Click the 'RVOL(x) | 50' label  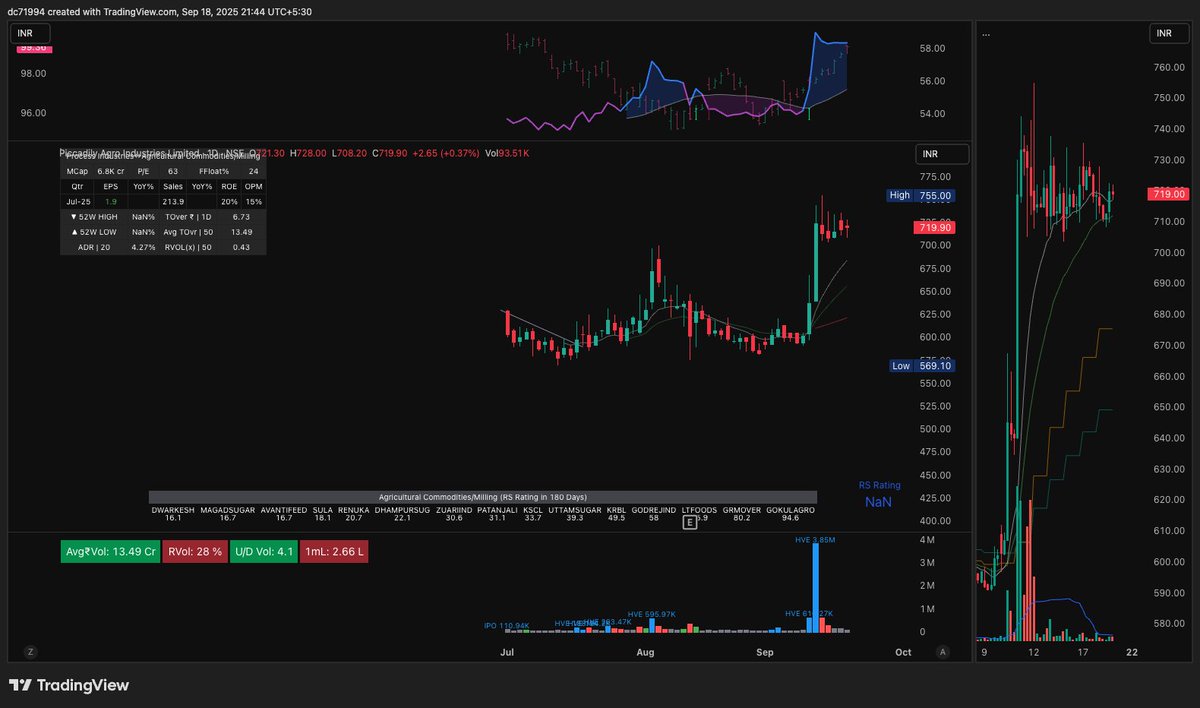(x=188, y=247)
